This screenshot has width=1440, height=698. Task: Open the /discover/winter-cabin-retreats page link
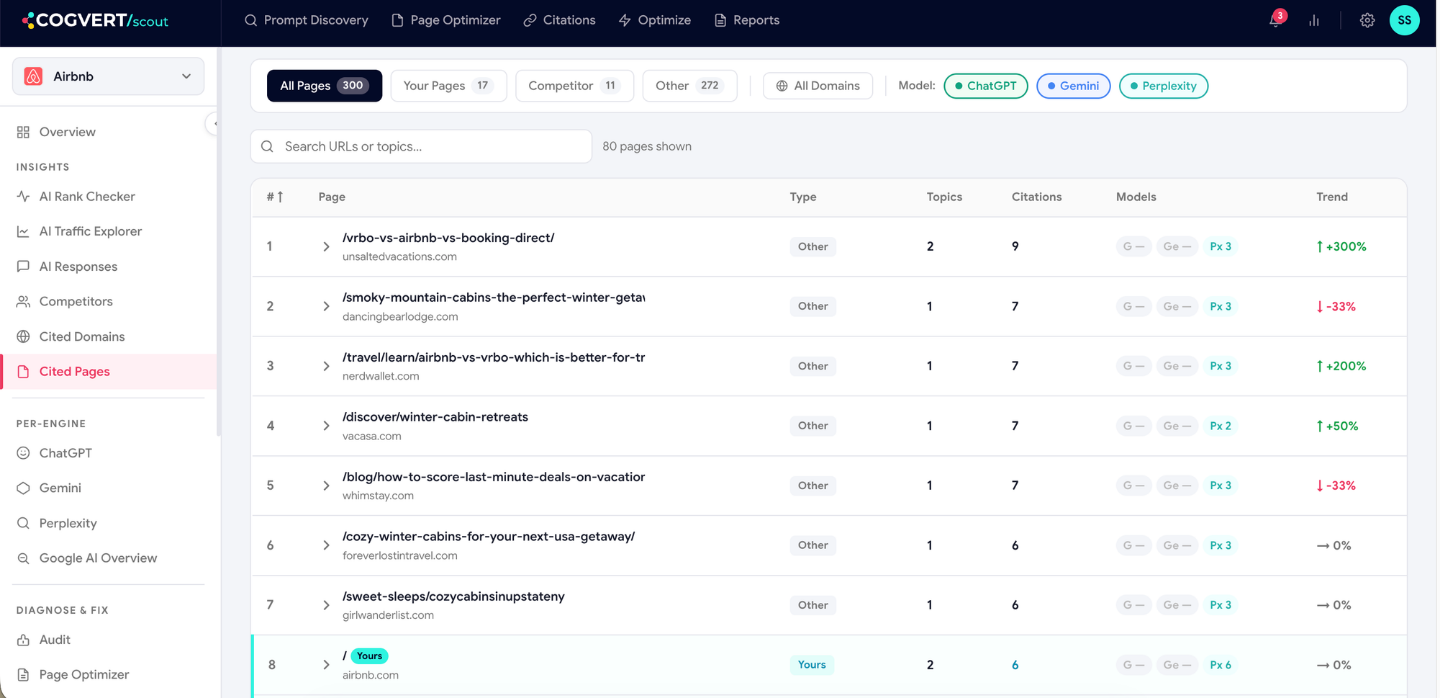435,417
